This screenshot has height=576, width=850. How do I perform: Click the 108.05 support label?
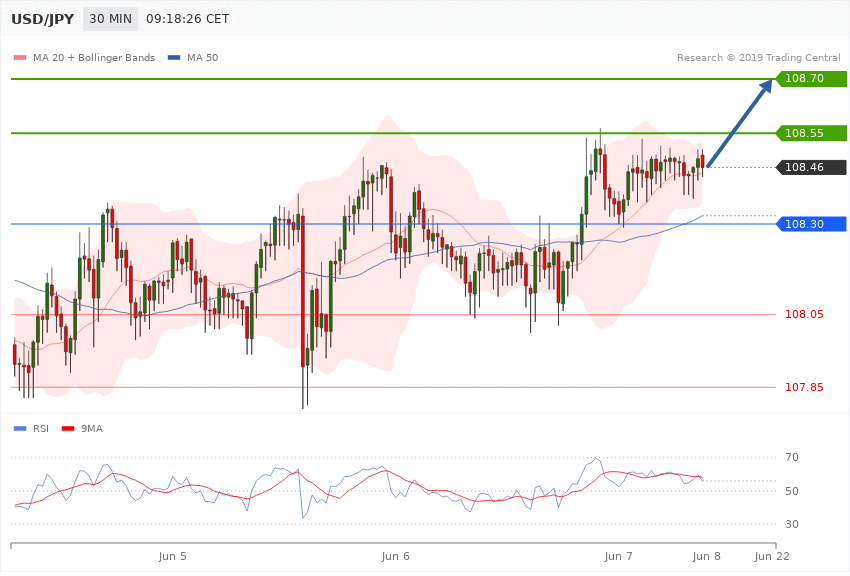pos(804,314)
